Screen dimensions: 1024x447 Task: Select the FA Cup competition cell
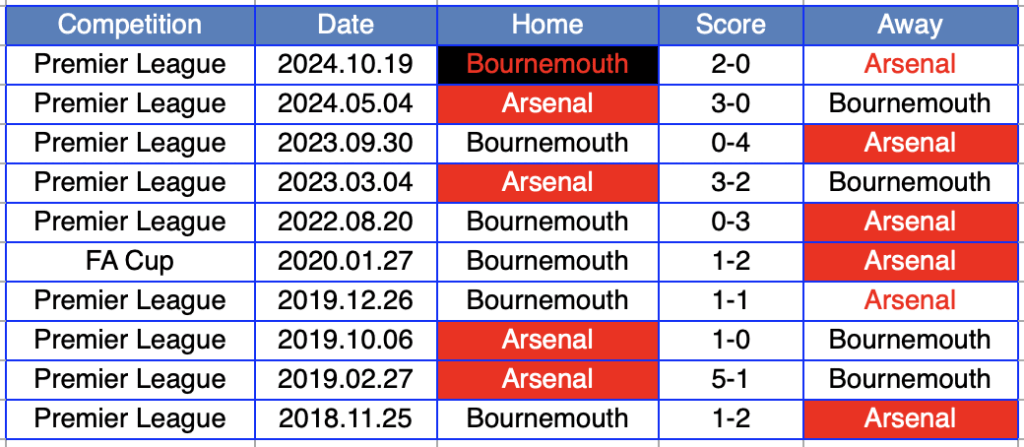pyautogui.click(x=130, y=261)
